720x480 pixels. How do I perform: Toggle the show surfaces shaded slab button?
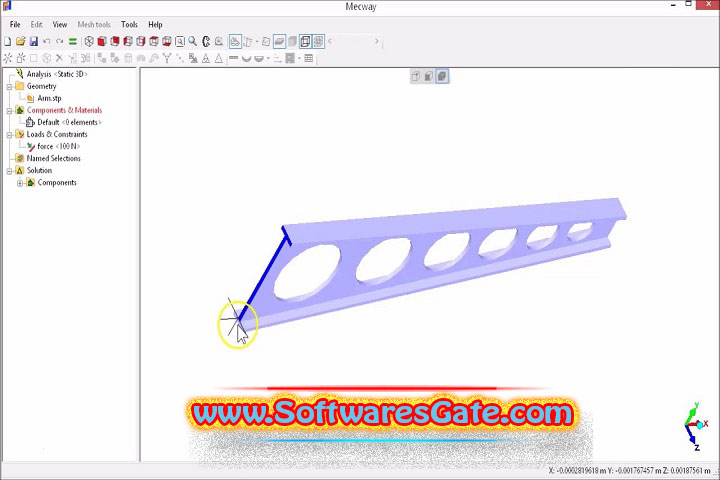(279, 42)
